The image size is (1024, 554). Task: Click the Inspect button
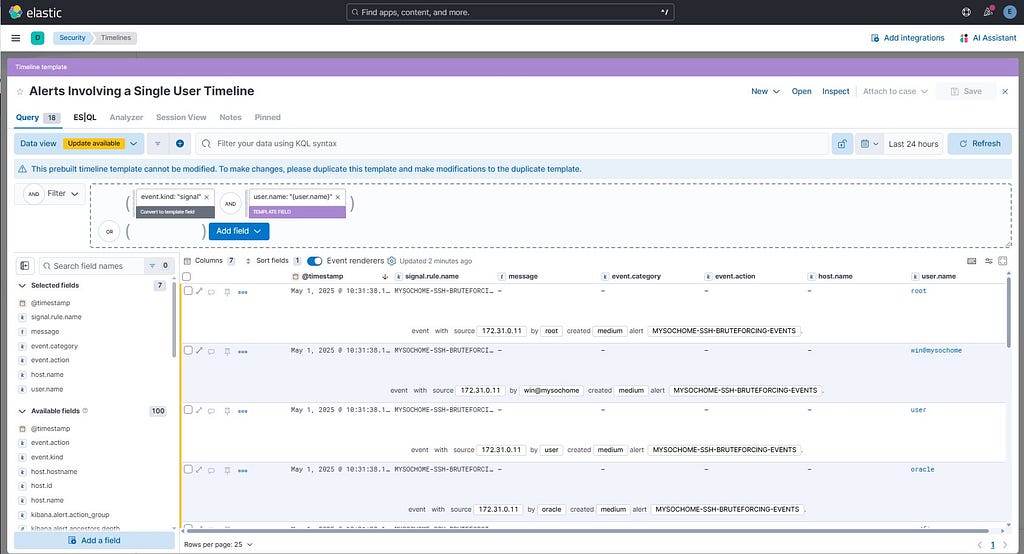point(836,91)
